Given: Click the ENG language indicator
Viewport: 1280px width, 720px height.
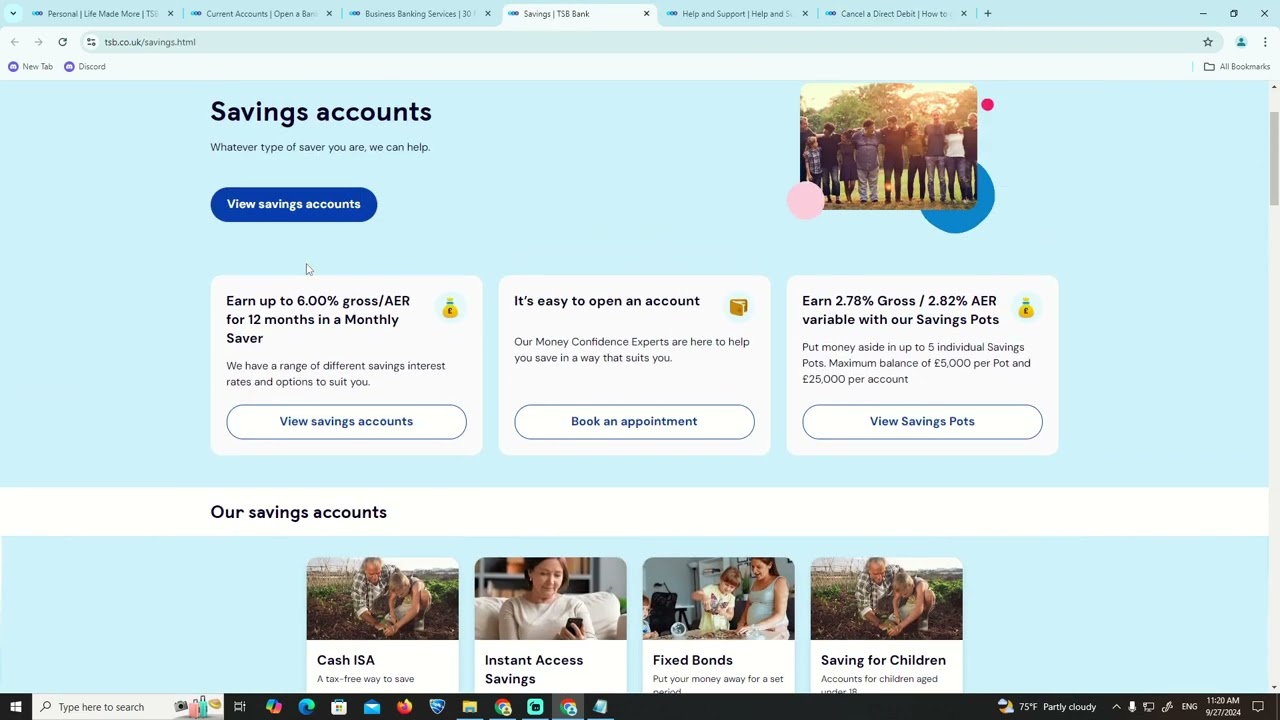Looking at the screenshot, I should [x=1189, y=707].
